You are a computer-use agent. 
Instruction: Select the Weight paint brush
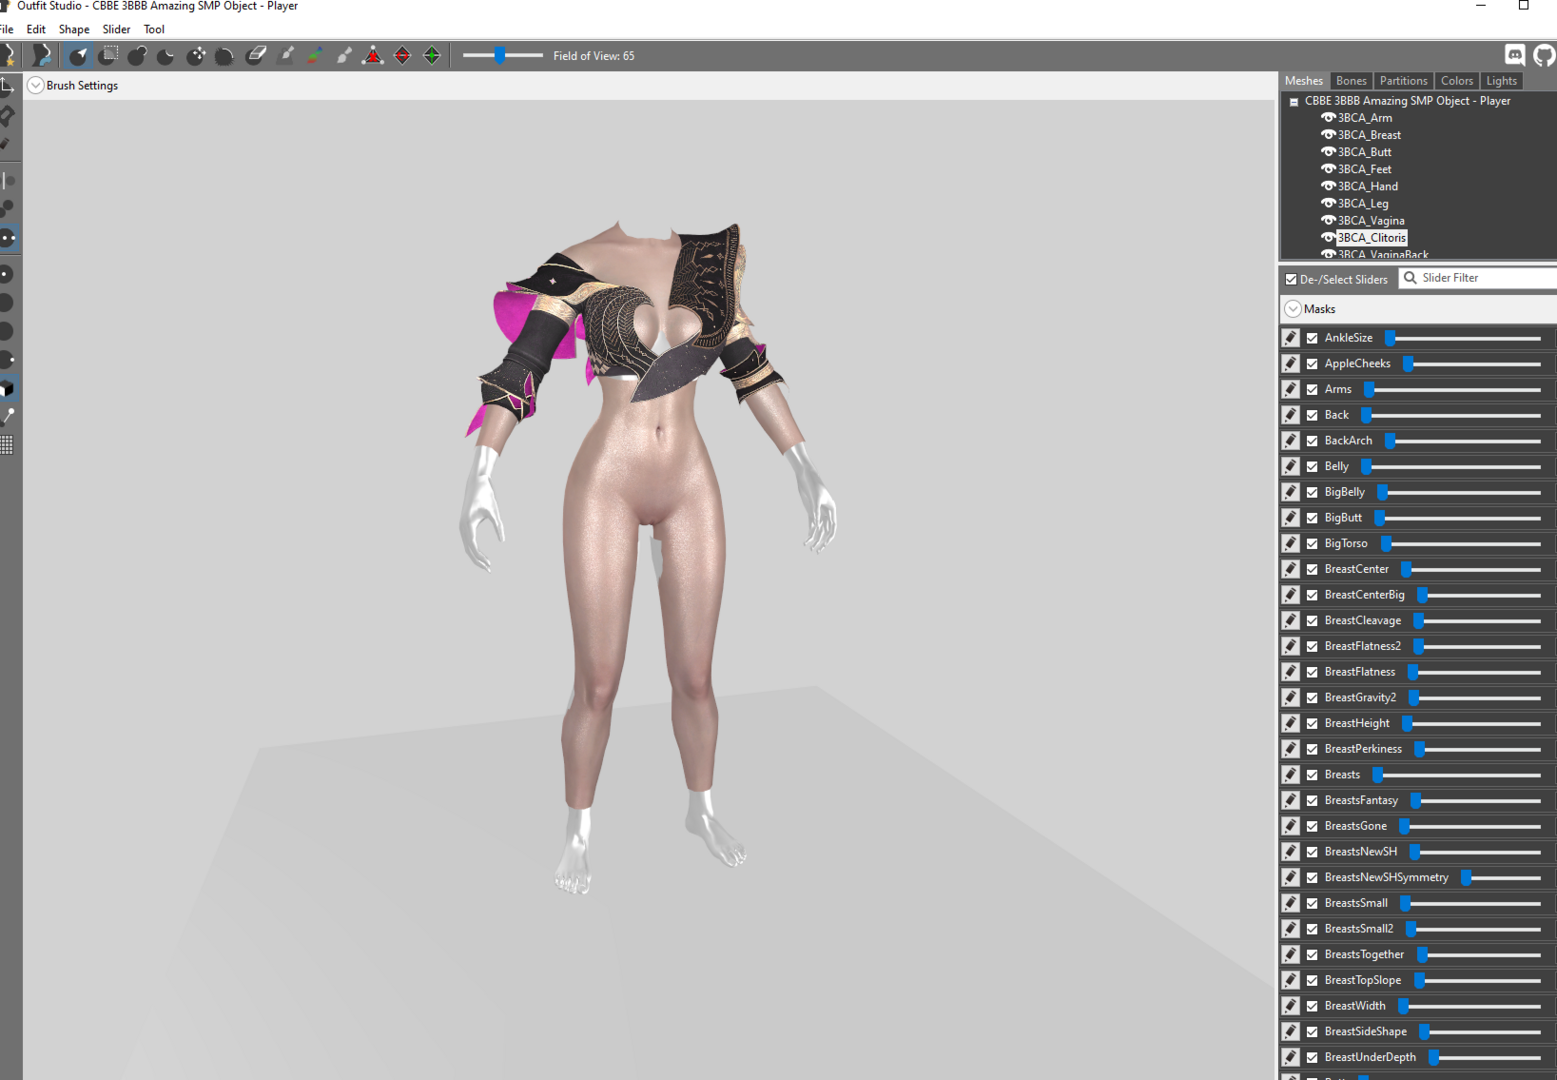[285, 56]
